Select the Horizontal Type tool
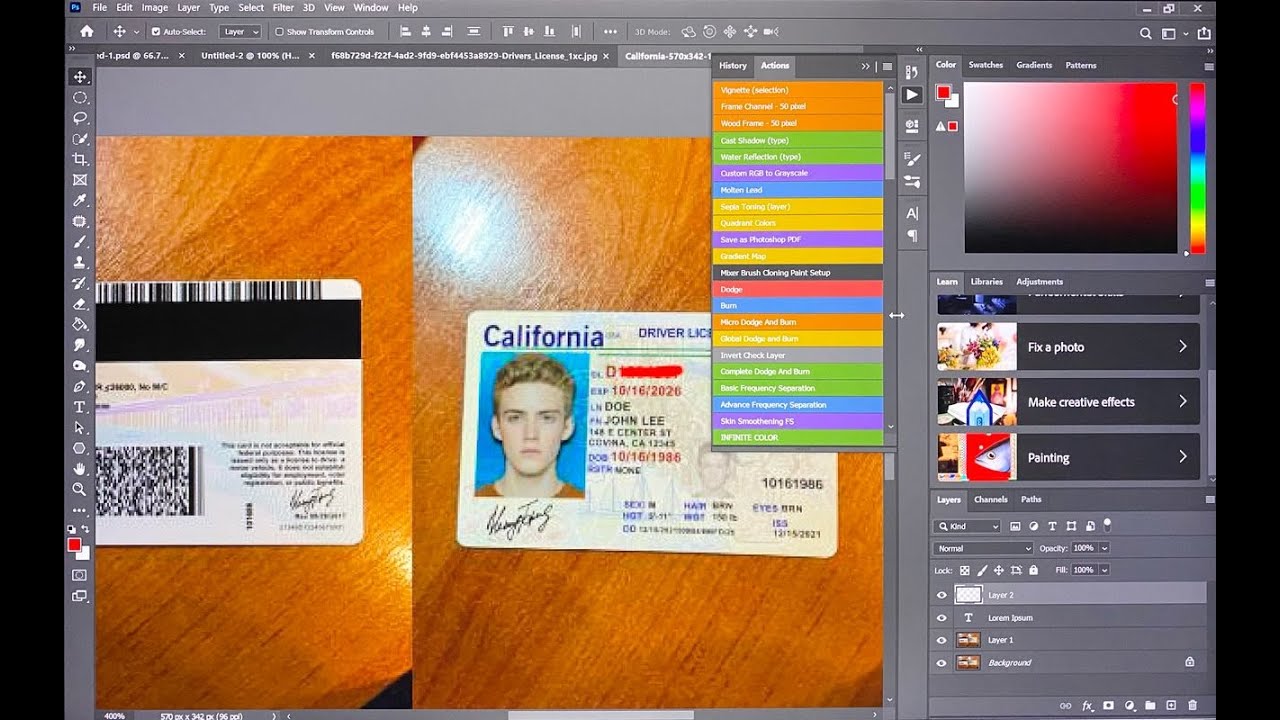 pos(80,407)
